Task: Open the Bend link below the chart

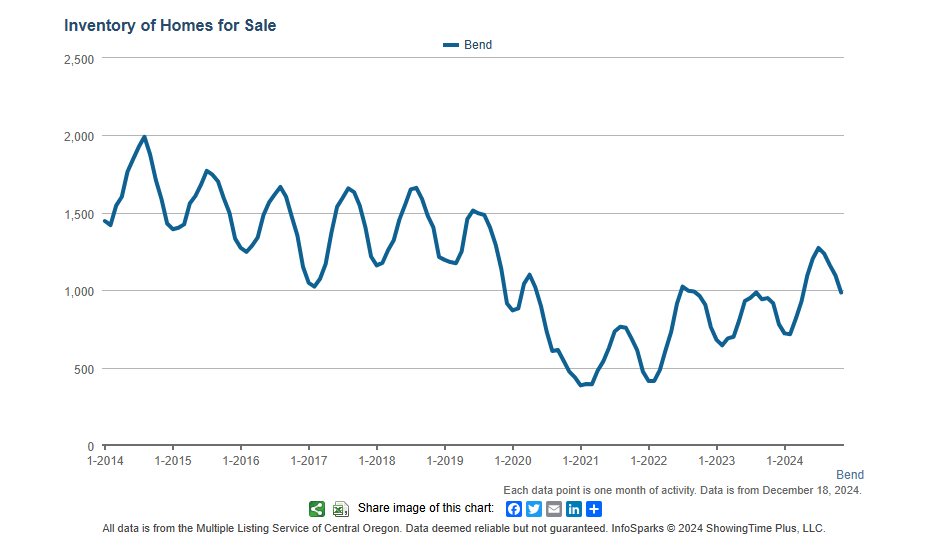Action: click(x=849, y=475)
